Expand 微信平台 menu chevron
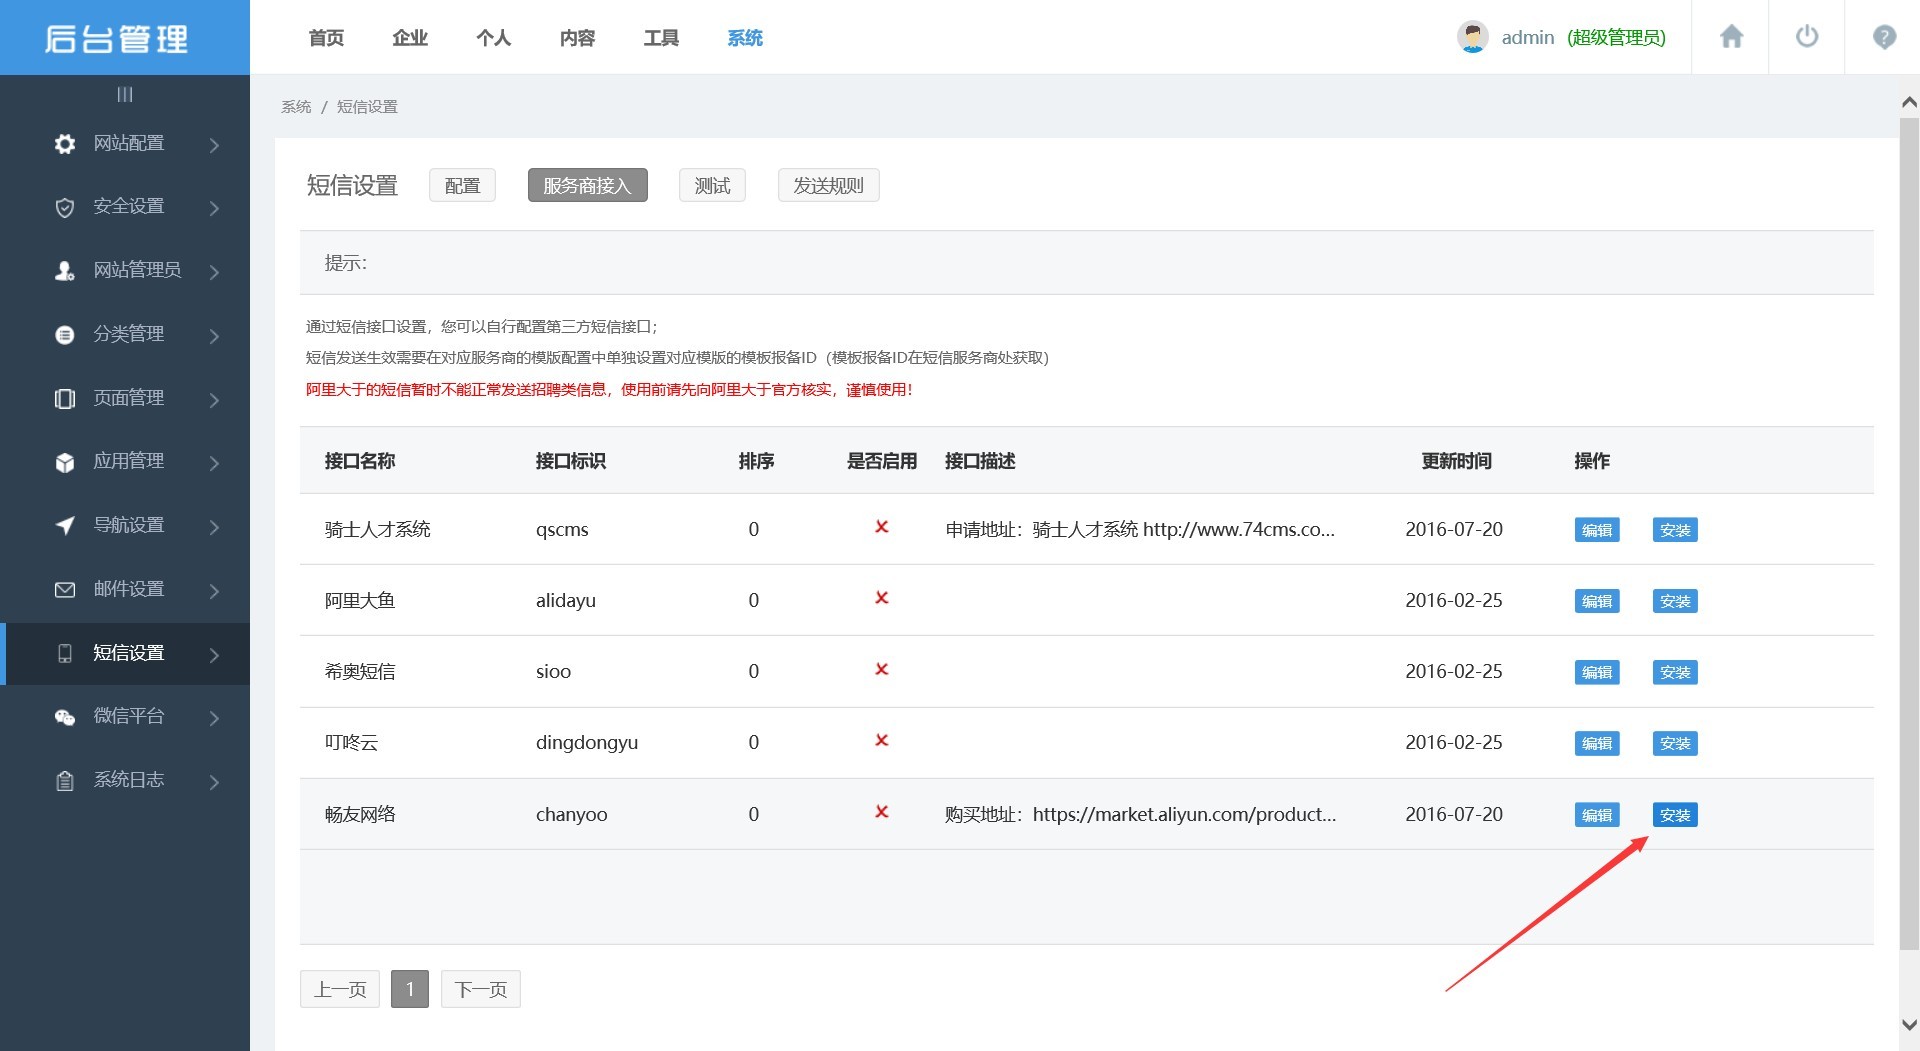Screen dimensions: 1920x1051 click(x=214, y=718)
